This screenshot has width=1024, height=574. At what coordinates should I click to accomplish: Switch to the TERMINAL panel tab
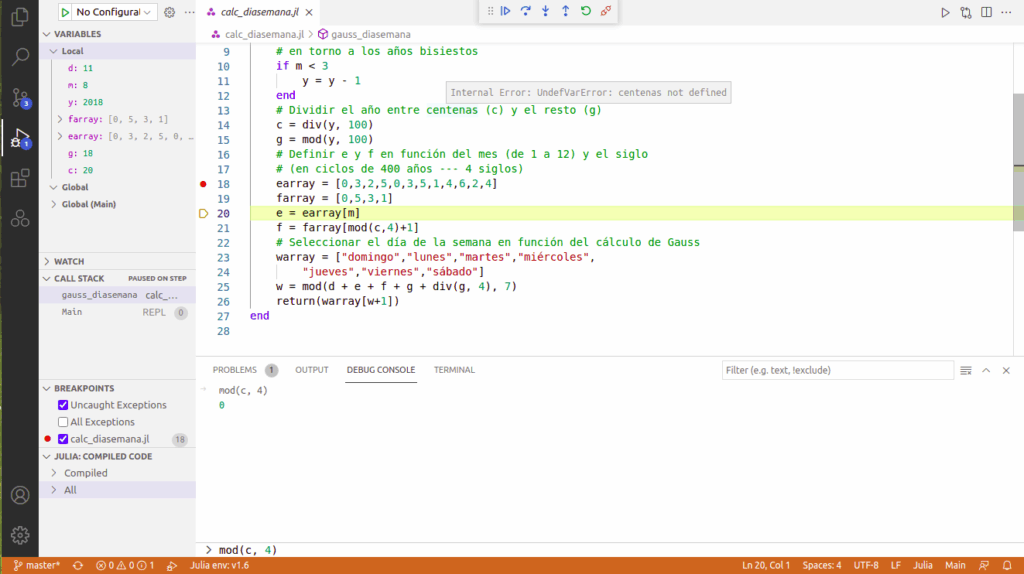tap(454, 370)
